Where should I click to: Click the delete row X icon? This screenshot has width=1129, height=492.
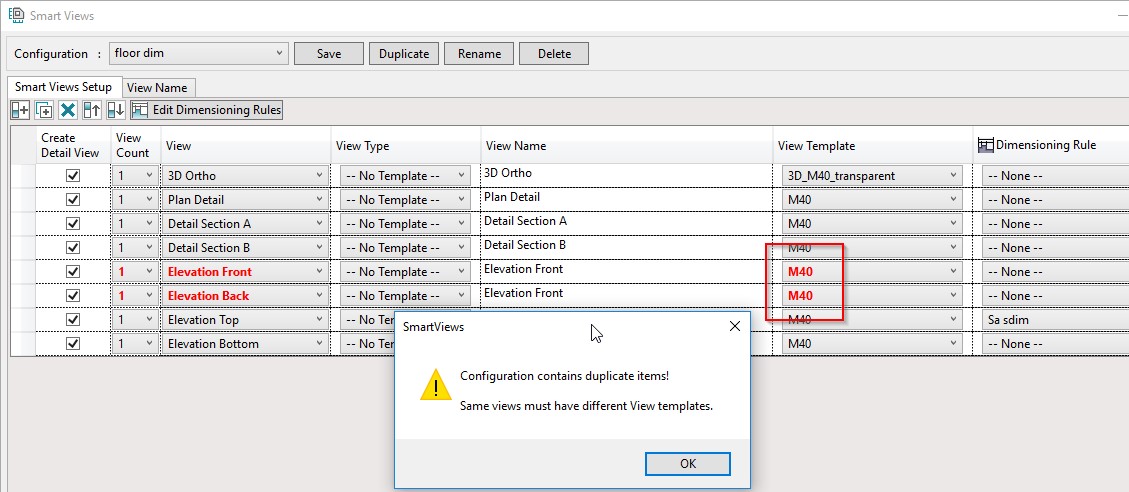pyautogui.click(x=67, y=110)
